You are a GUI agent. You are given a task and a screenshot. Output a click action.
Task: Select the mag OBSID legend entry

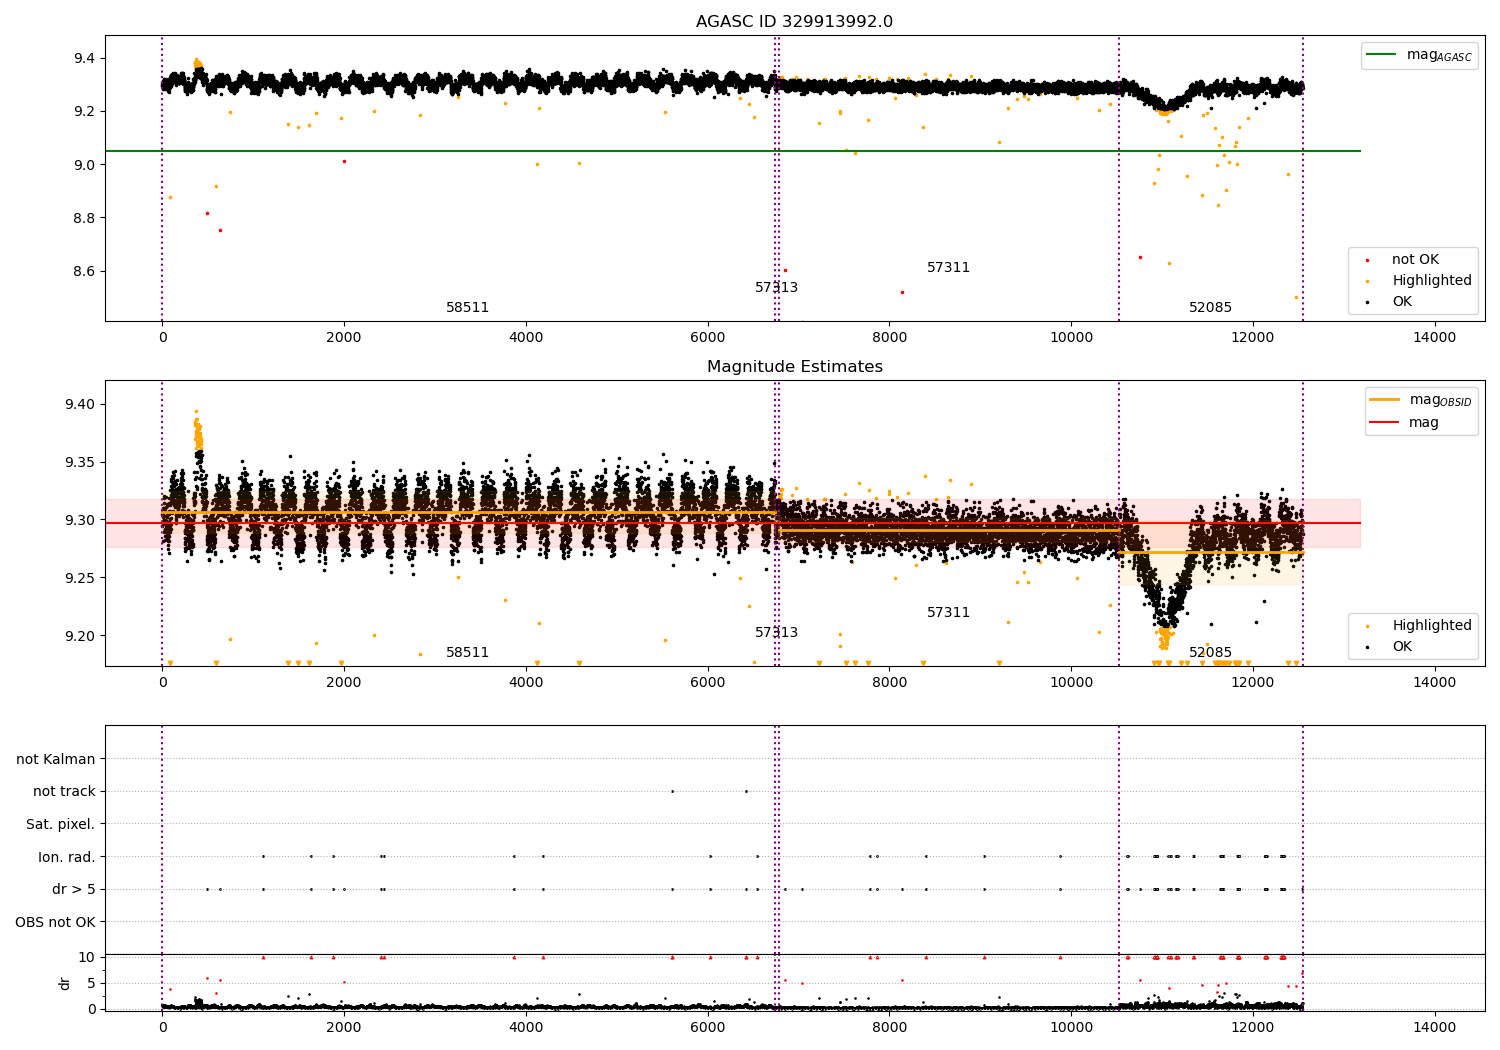(1421, 400)
